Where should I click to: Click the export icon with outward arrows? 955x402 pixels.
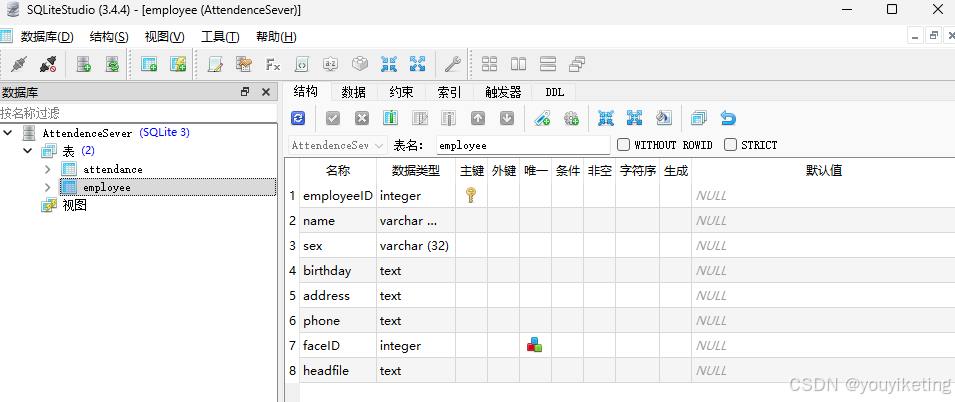pyautogui.click(x=417, y=64)
